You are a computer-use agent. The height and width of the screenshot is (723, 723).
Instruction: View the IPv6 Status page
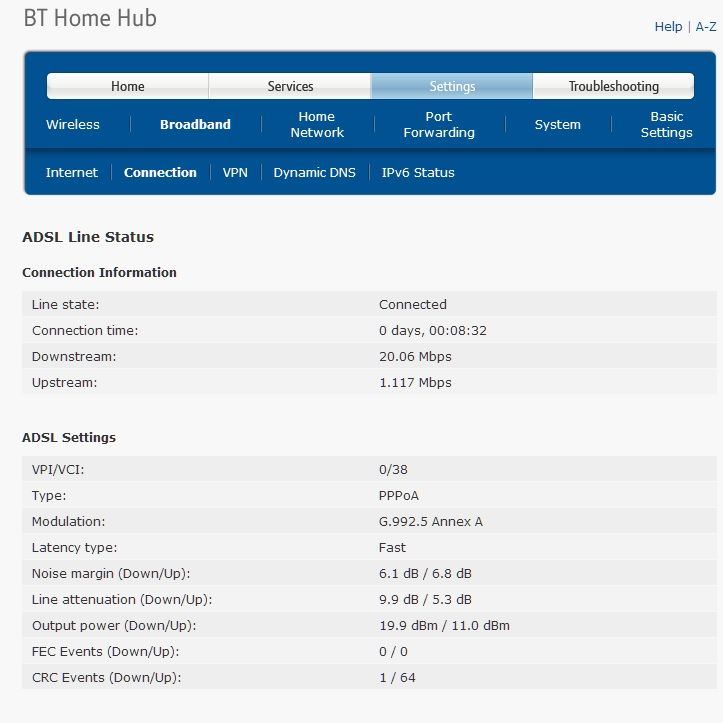click(x=418, y=172)
